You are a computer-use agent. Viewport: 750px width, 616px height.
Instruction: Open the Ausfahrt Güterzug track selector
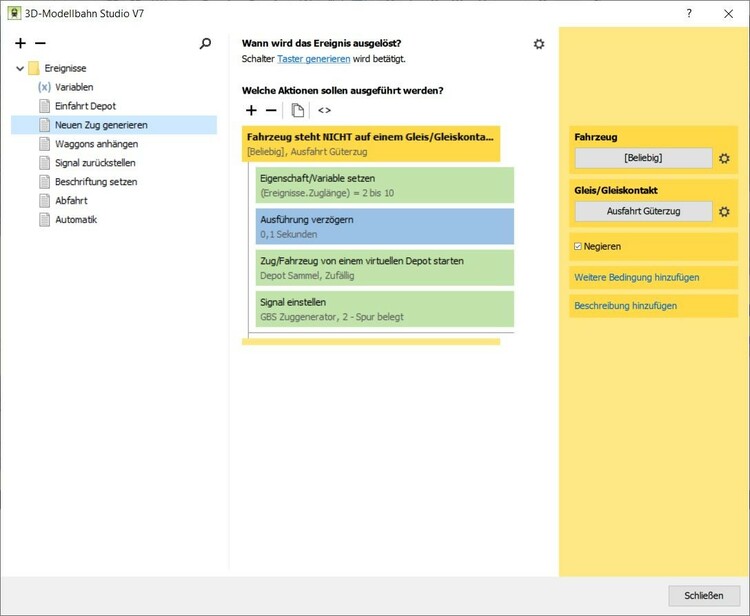coord(643,211)
